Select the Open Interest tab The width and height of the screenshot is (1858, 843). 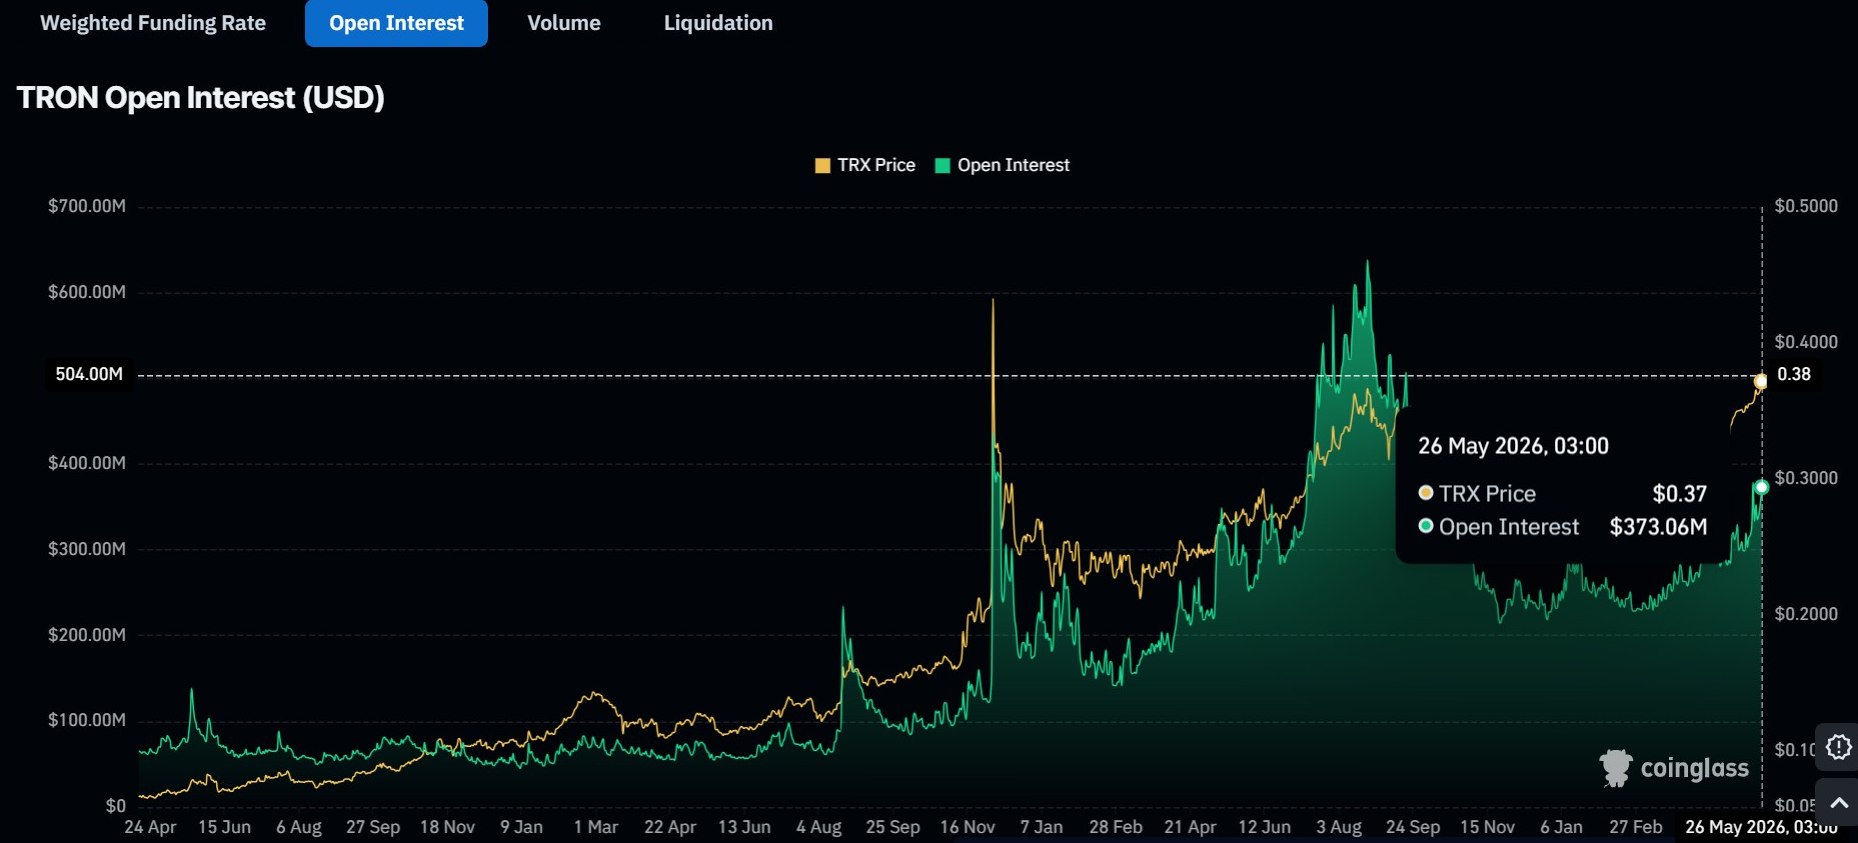coord(396,23)
